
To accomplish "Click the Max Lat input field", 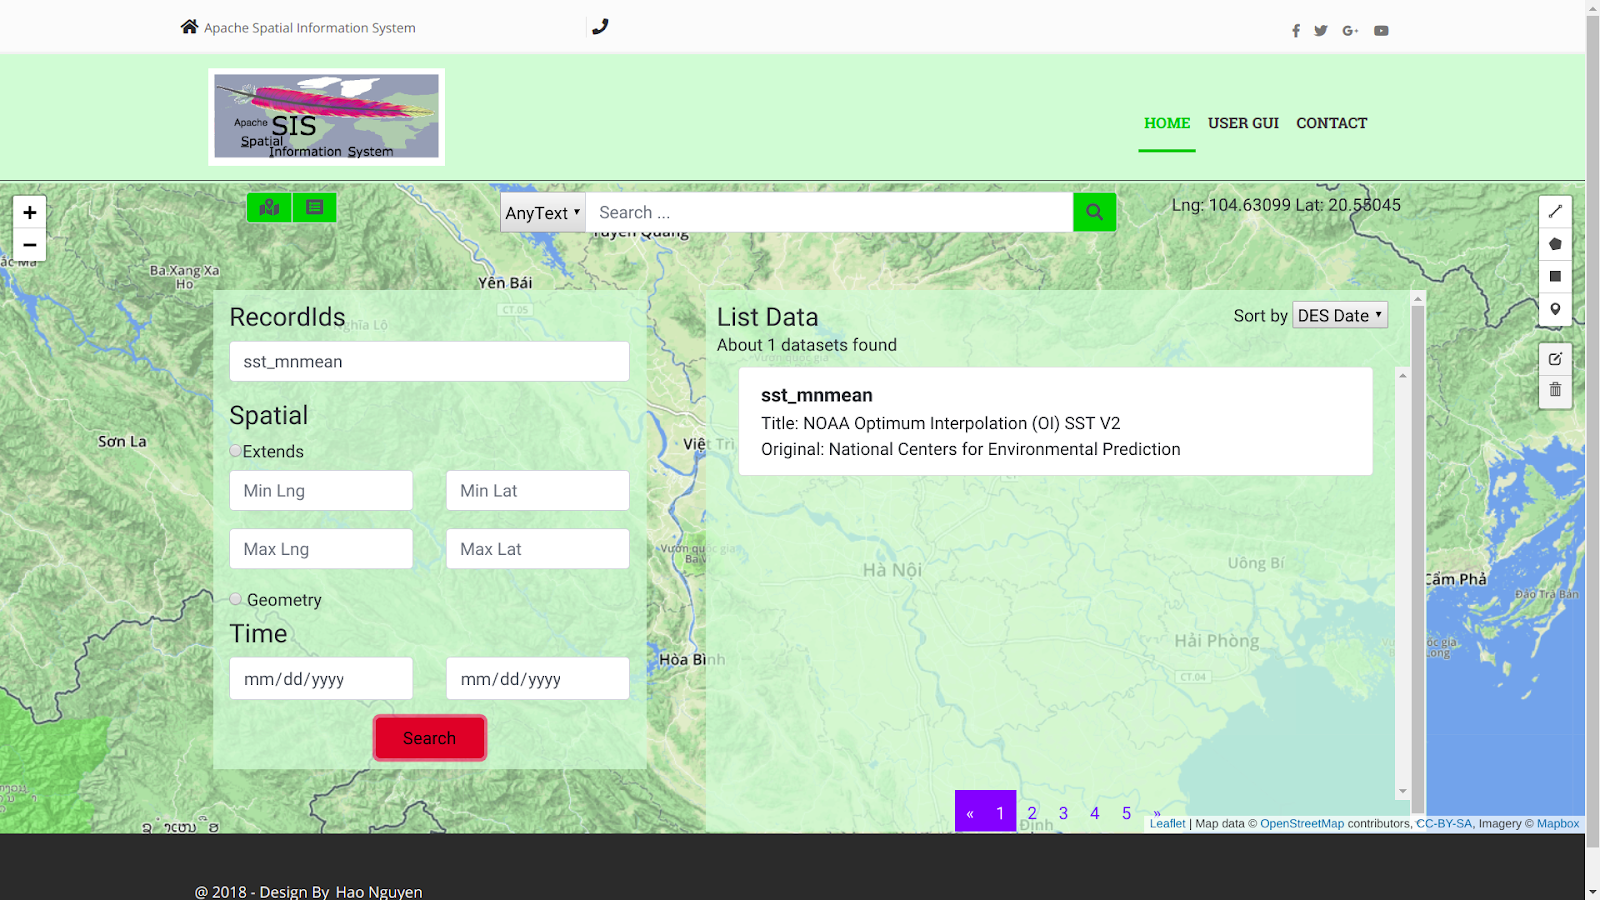I will [x=537, y=549].
